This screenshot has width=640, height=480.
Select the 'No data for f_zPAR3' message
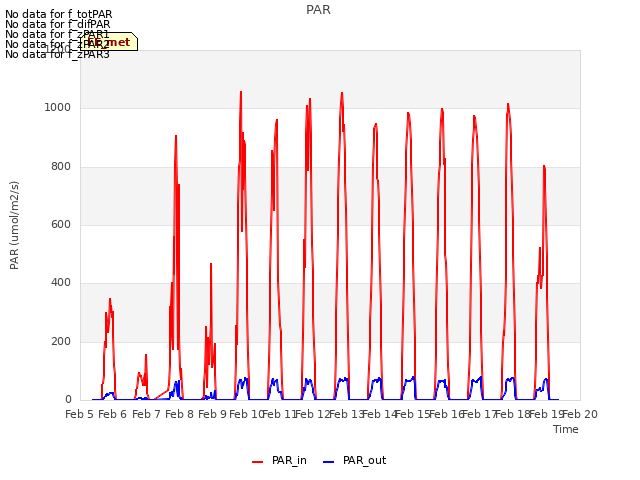coord(57,54)
